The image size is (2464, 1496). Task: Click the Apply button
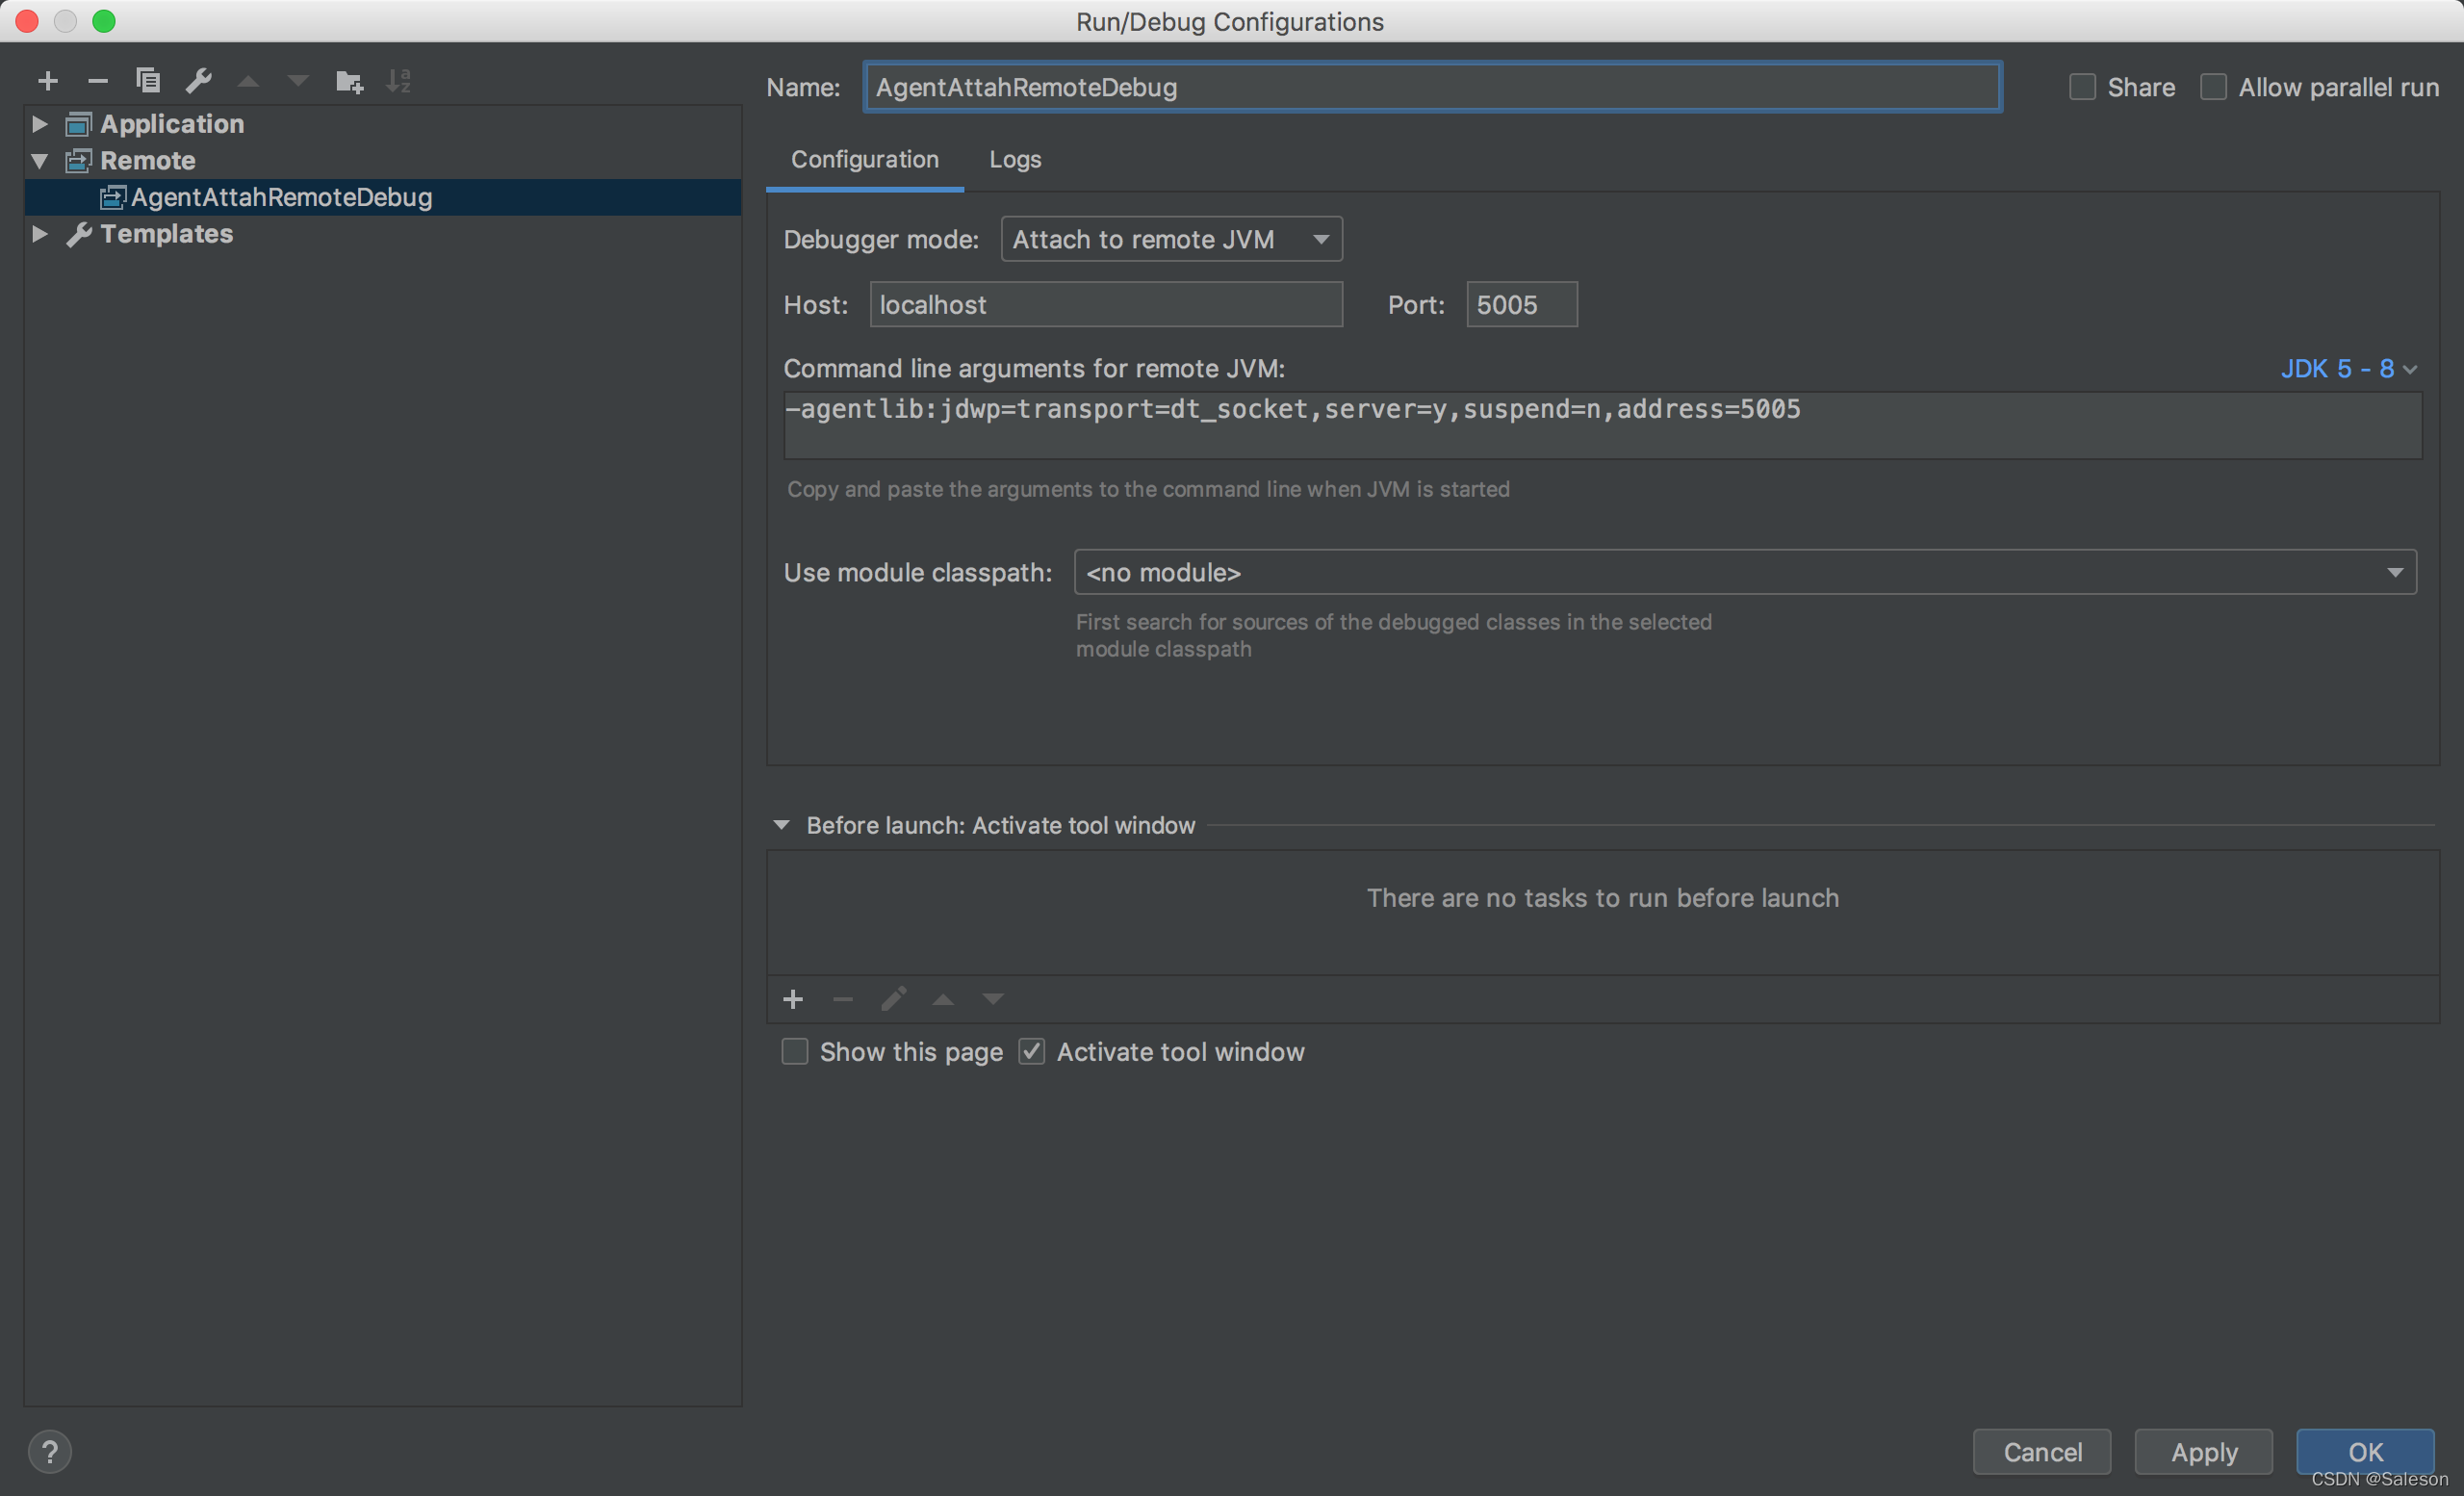[2204, 1451]
